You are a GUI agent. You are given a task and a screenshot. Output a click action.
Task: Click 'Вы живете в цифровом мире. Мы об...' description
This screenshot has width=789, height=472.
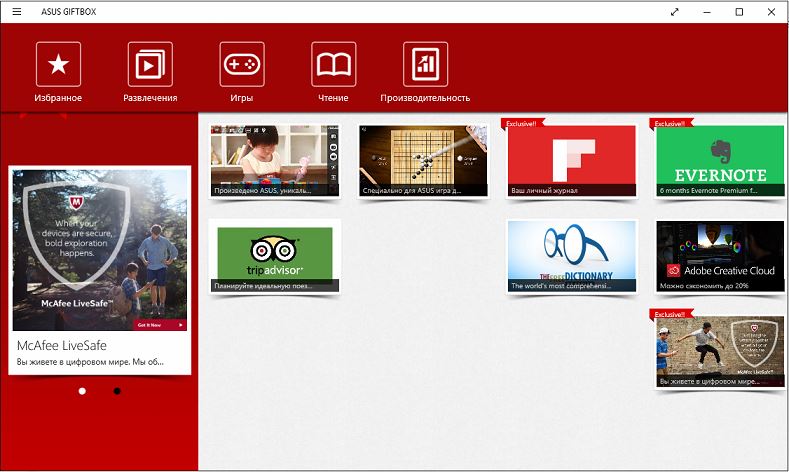(x=90, y=362)
